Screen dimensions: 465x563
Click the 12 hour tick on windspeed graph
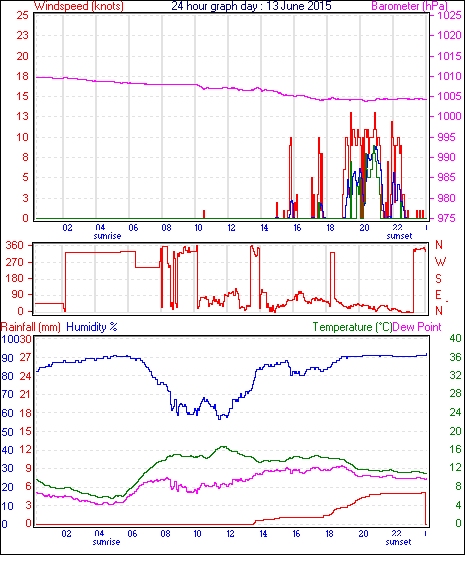point(231,228)
